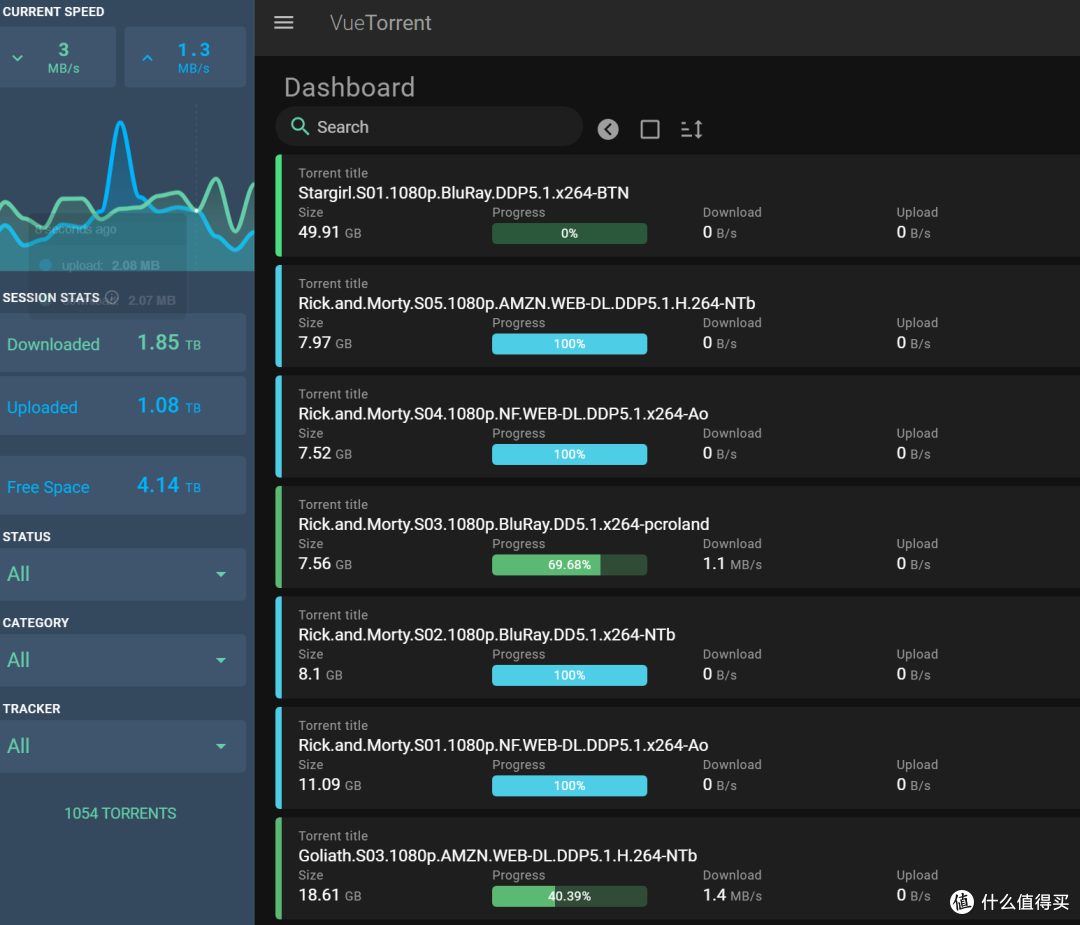Toggle the select-mode checkbox square
The height and width of the screenshot is (925, 1080).
click(x=650, y=129)
